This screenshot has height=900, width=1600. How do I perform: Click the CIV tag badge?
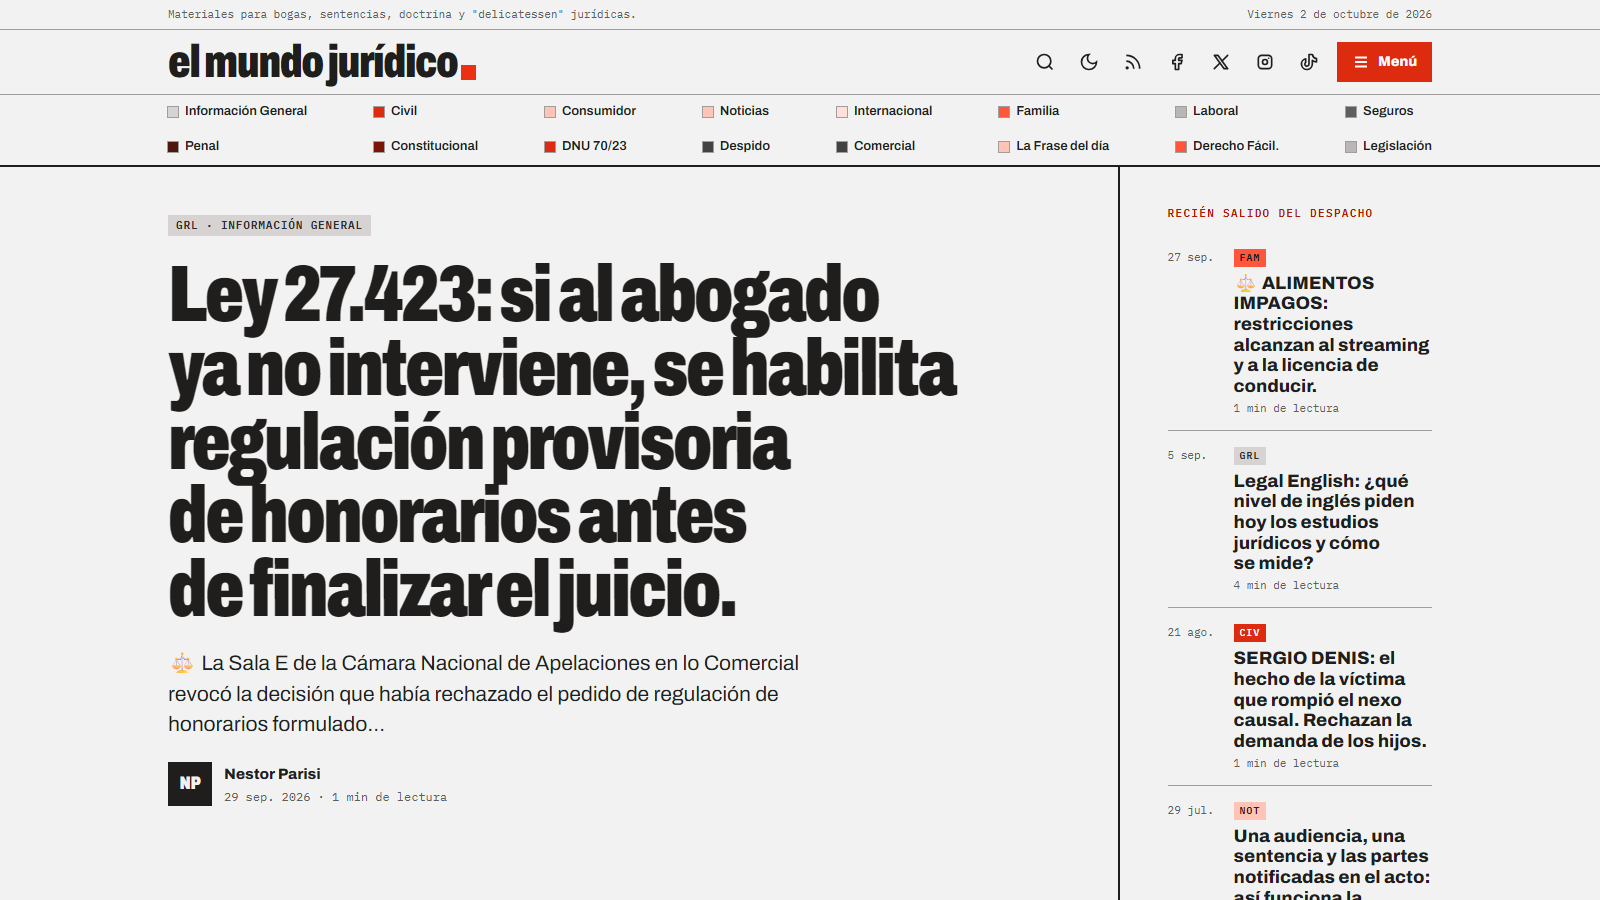[x=1249, y=633]
